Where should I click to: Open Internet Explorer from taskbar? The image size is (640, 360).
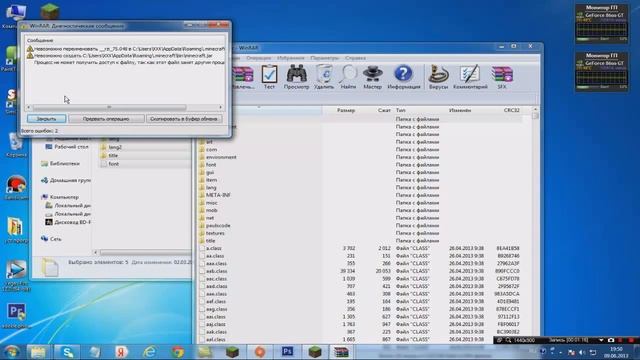click(149, 352)
